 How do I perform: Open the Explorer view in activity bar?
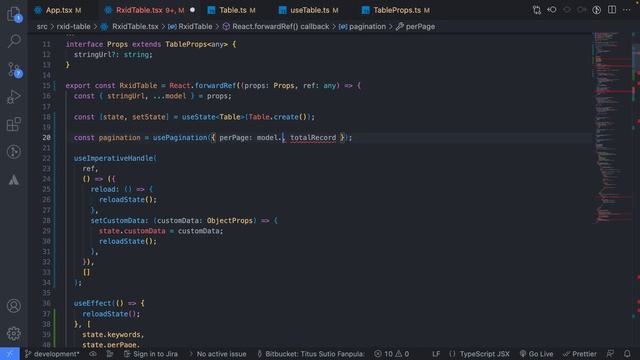pyautogui.click(x=14, y=14)
